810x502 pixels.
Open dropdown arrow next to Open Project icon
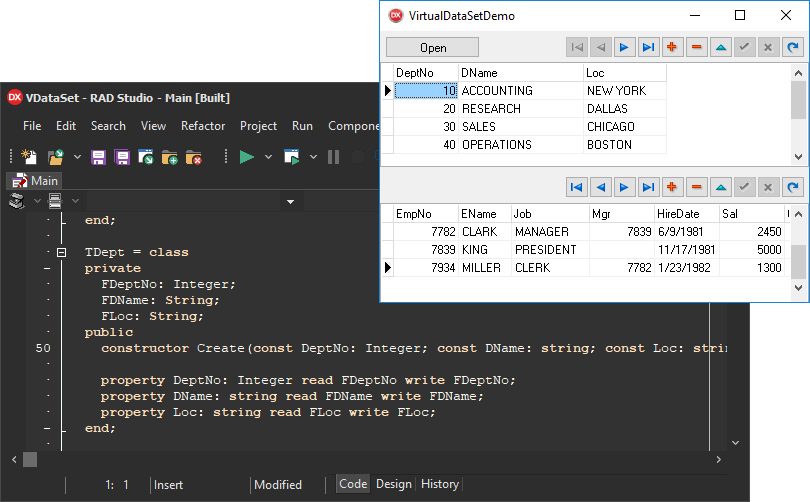(x=76, y=157)
